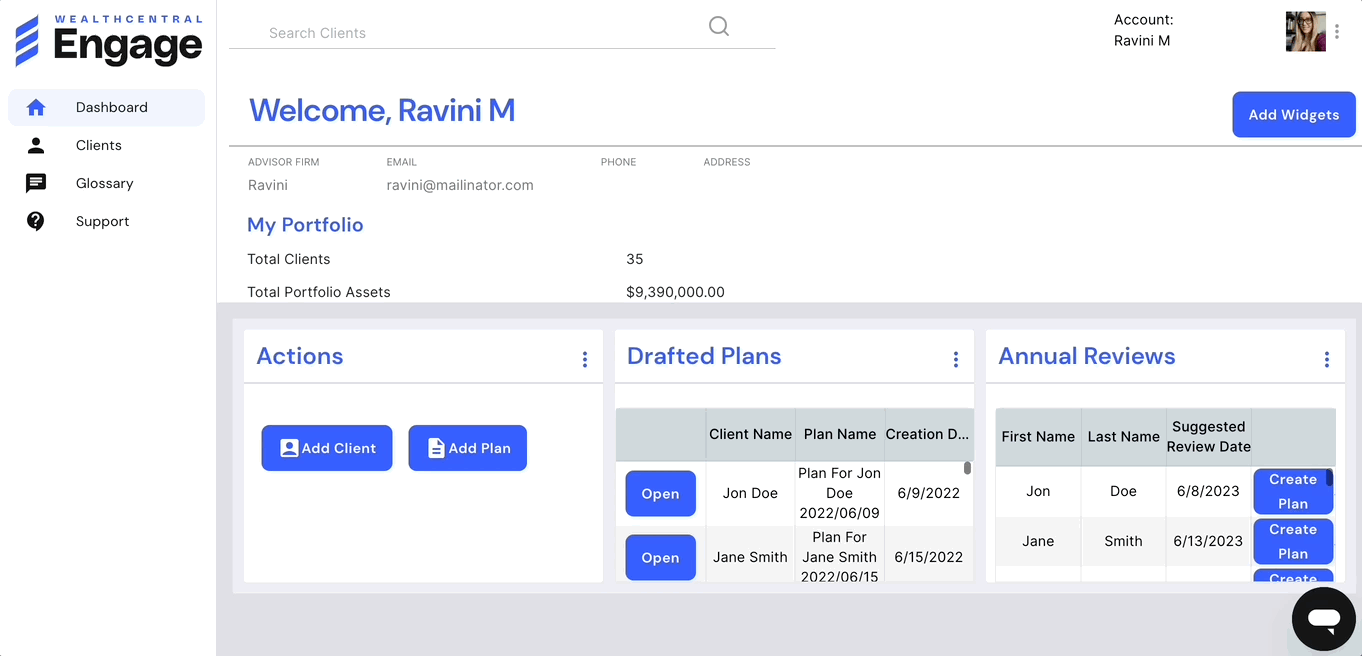Sort by Suggested Review Date header

tap(1209, 436)
